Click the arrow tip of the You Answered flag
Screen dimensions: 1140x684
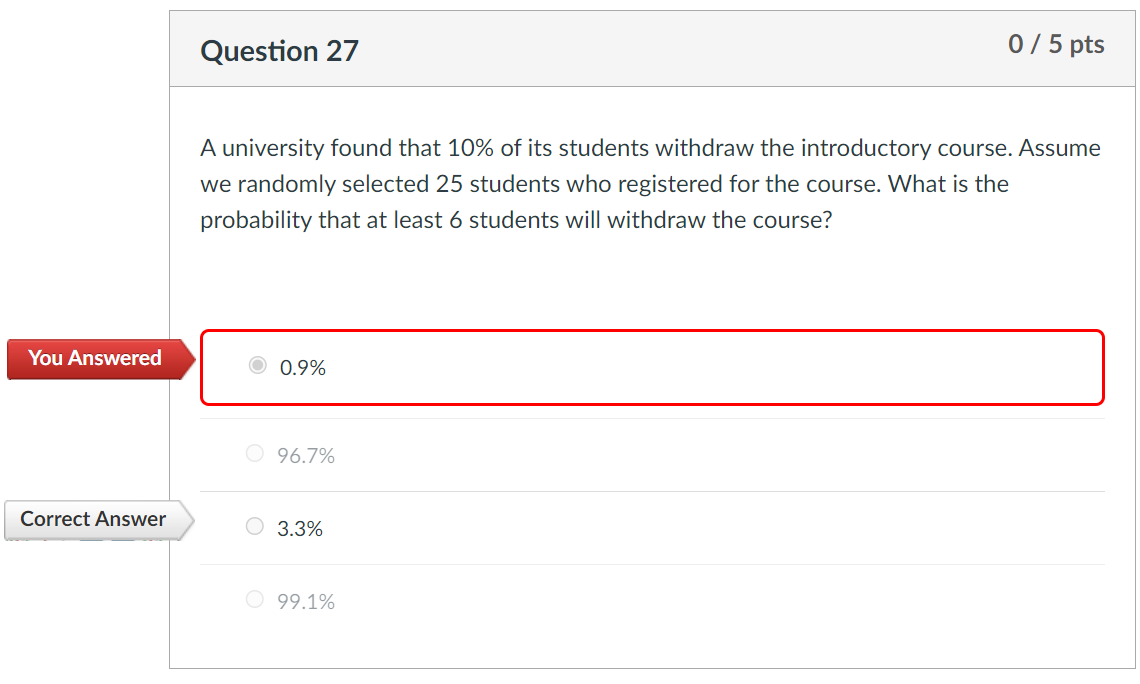pos(190,358)
